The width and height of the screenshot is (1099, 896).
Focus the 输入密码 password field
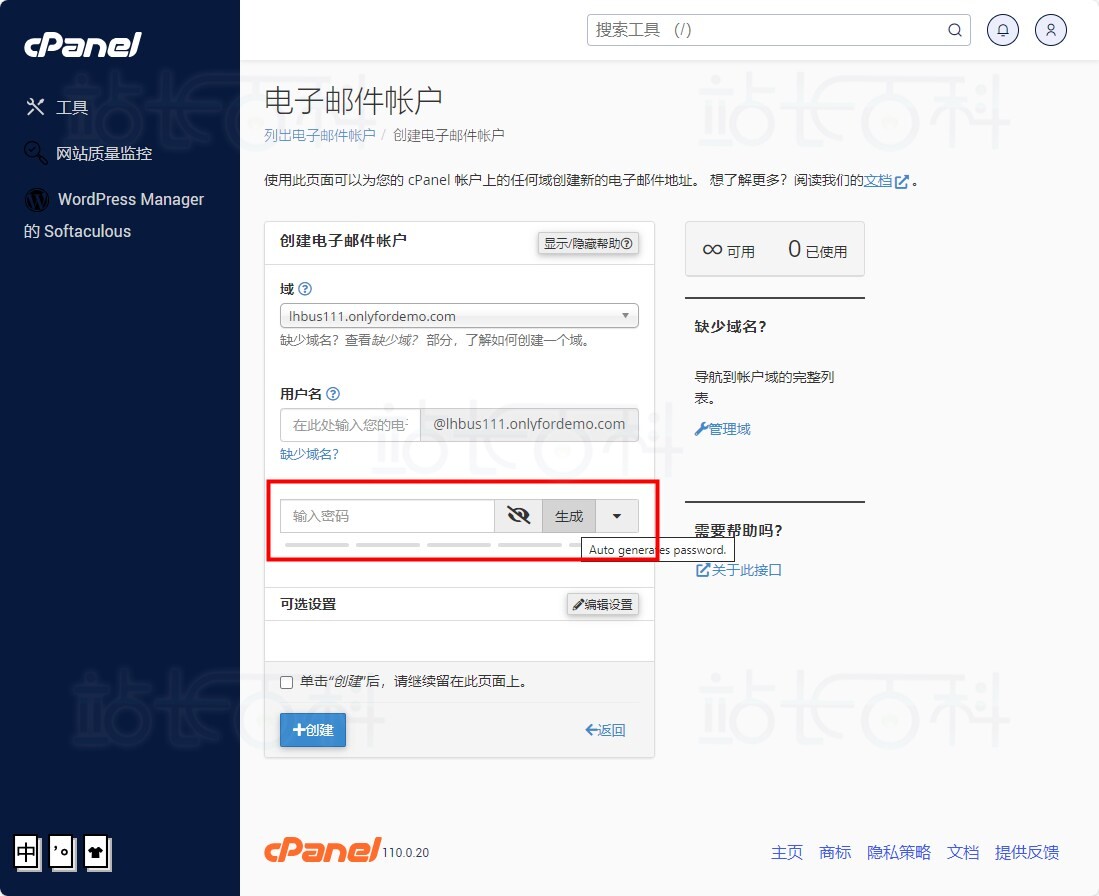(388, 516)
